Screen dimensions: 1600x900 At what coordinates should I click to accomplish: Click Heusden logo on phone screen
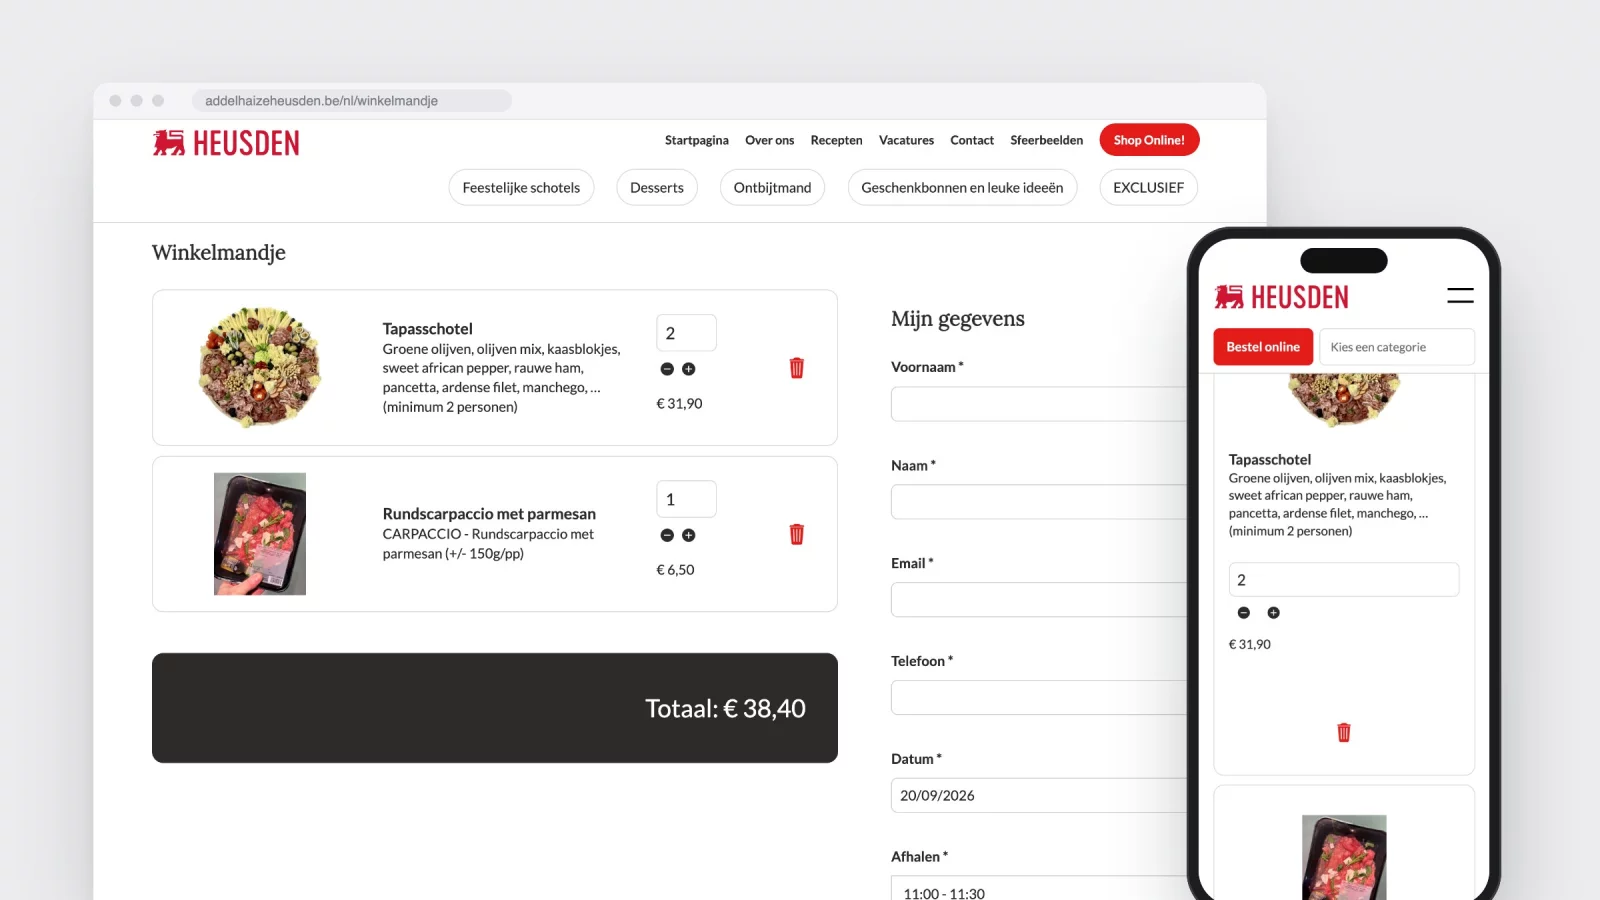(x=1281, y=297)
